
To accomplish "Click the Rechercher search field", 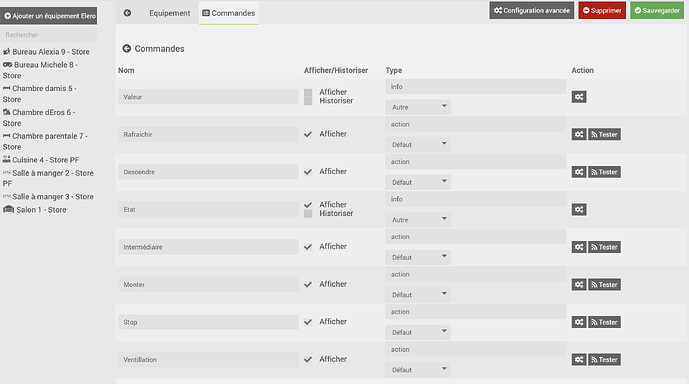I will [48, 35].
